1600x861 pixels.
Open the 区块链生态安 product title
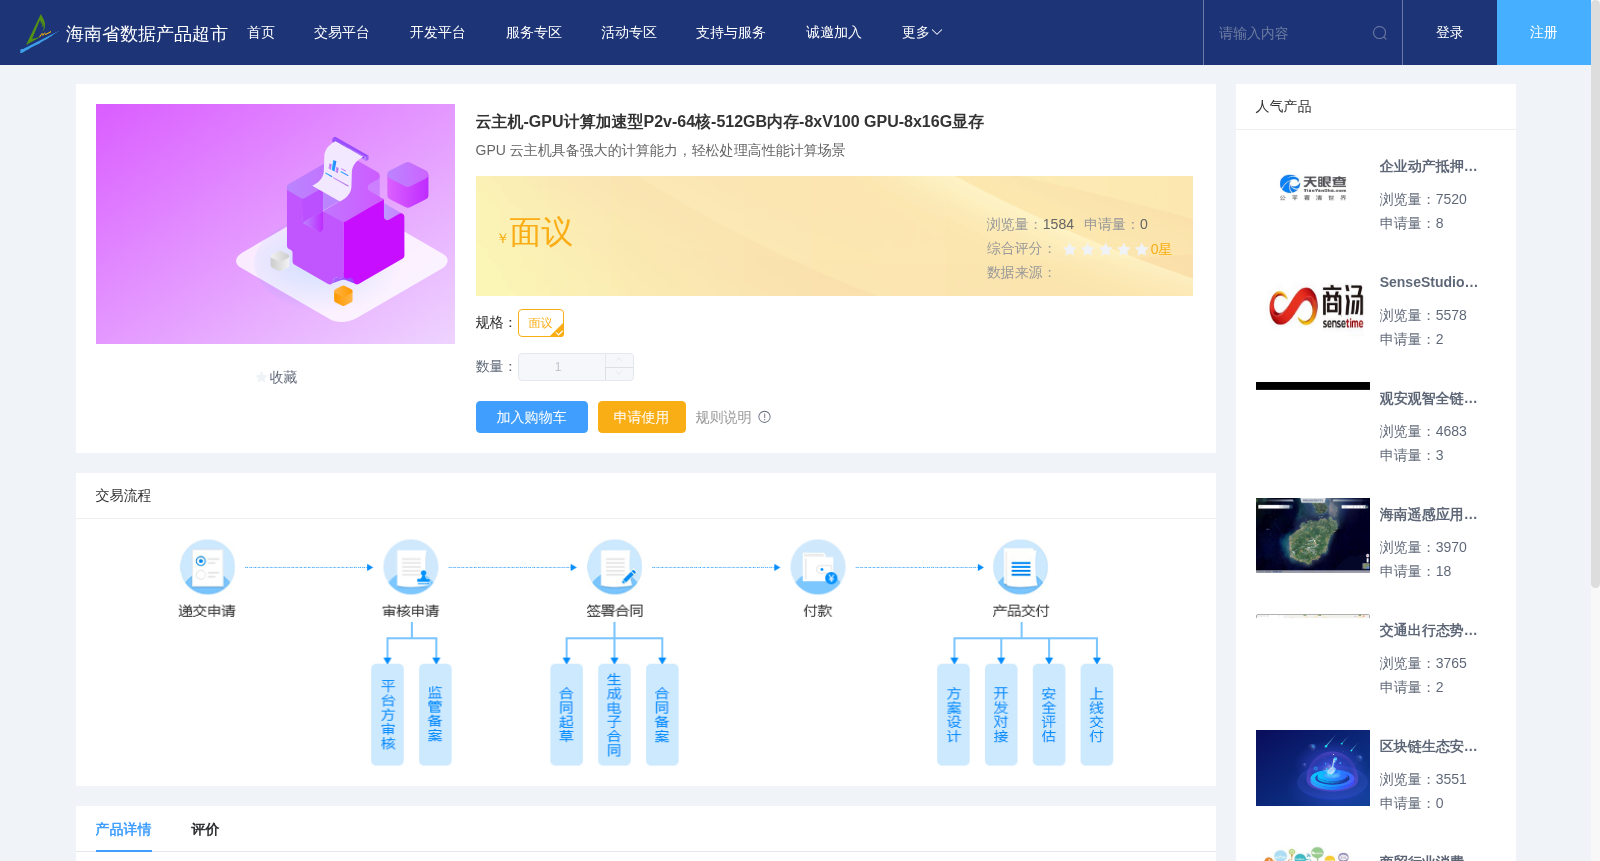tap(1428, 747)
